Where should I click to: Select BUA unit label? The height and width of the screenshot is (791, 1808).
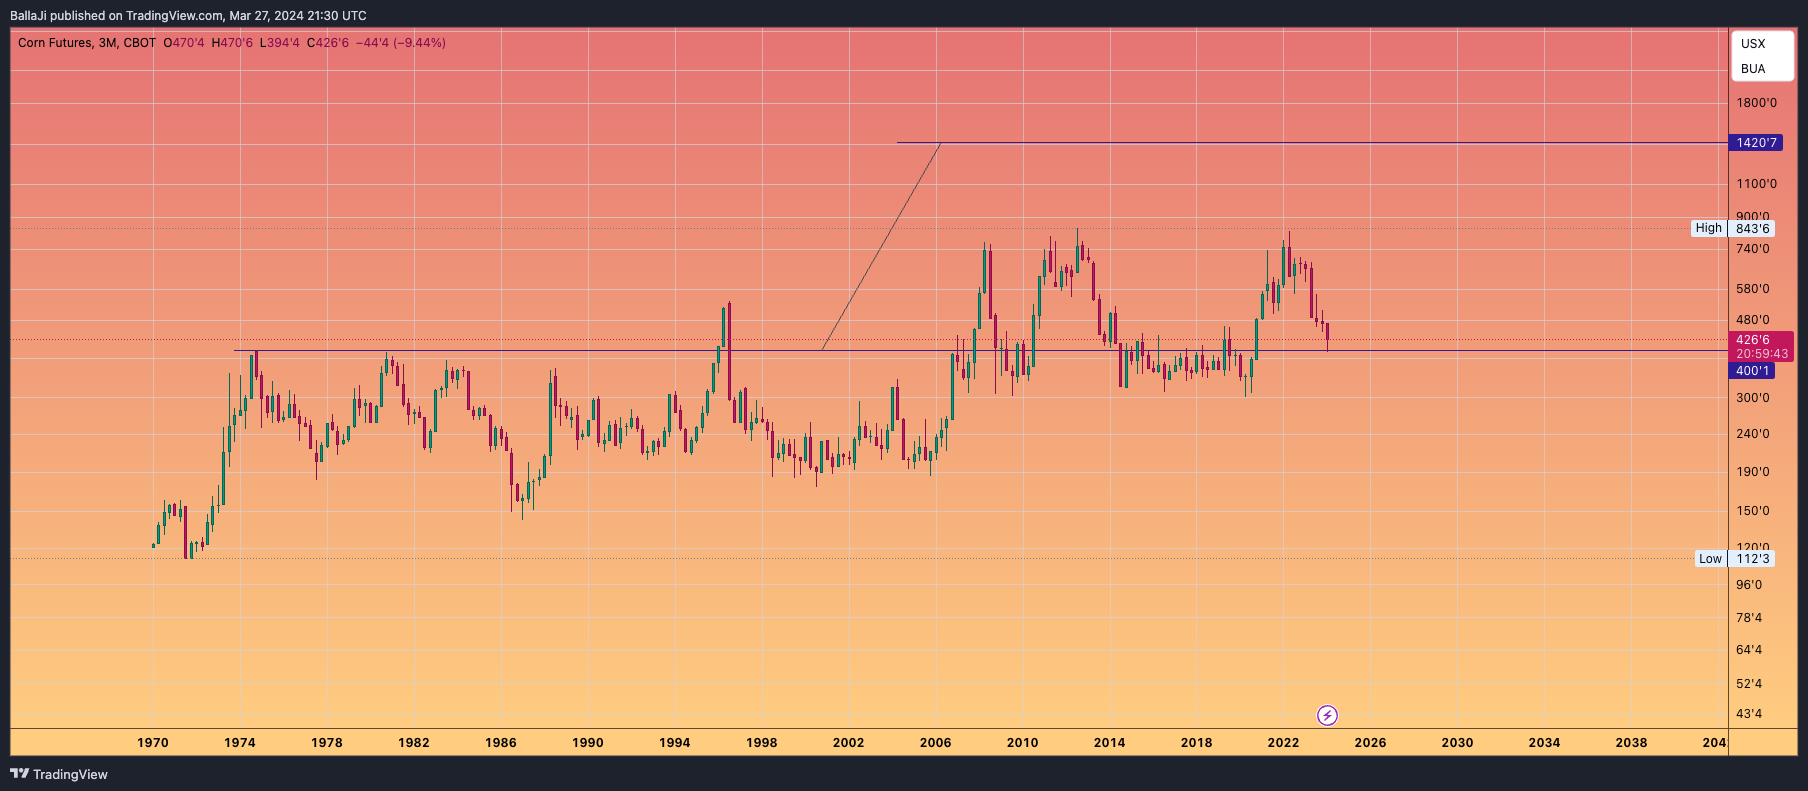[x=1753, y=69]
